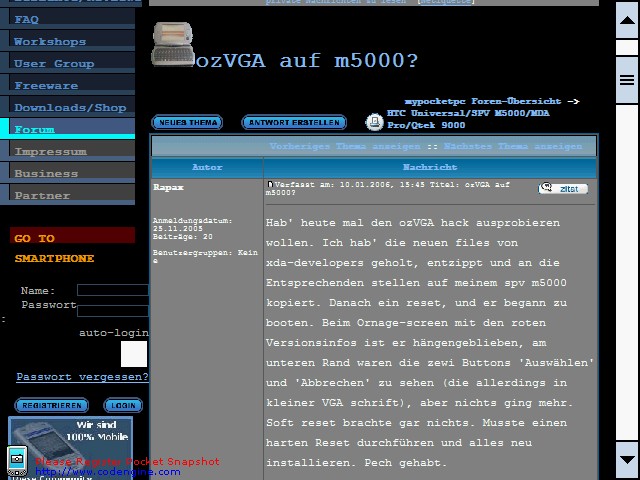640x480 pixels.
Task: Click the forum icon beside HTC Universal link
Action: 374,122
